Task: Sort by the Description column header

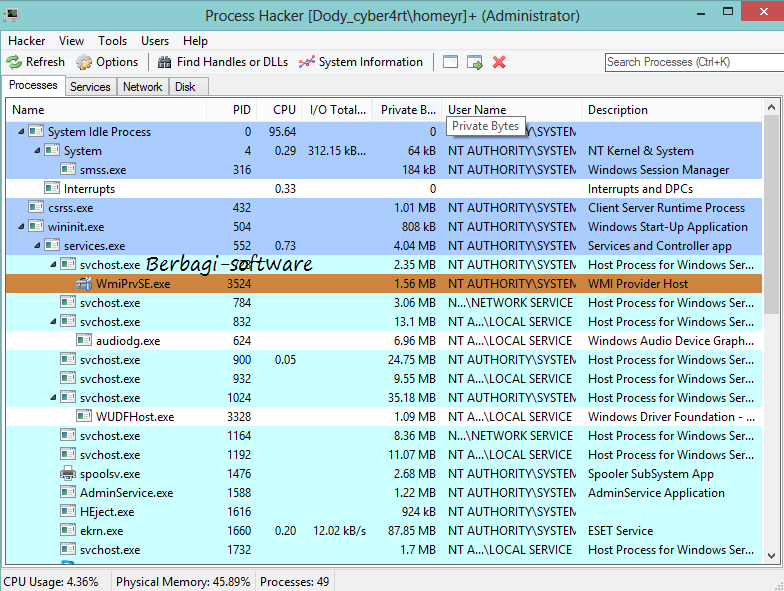Action: pyautogui.click(x=672, y=110)
